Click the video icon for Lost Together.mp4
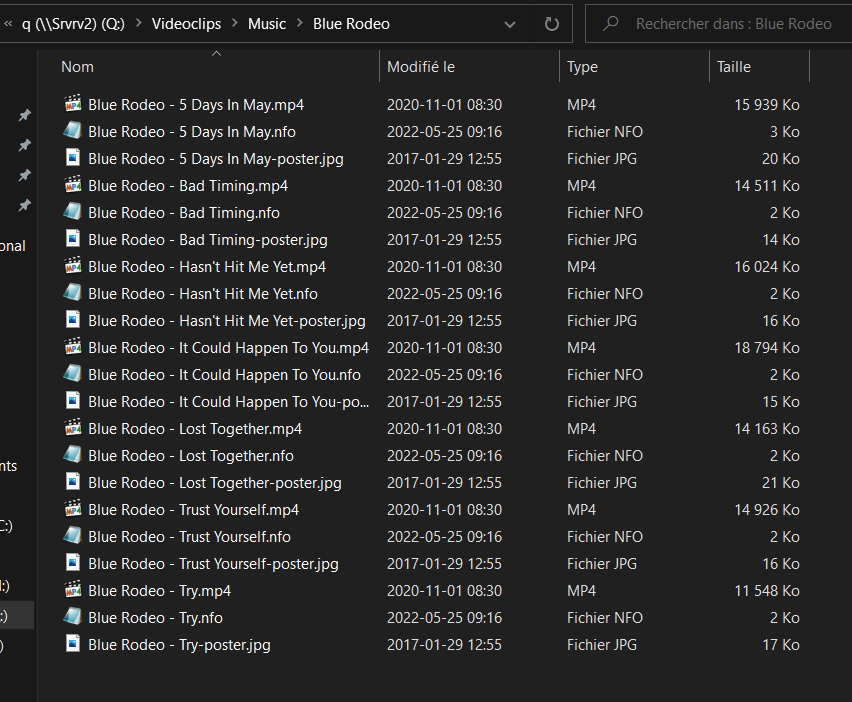The height and width of the screenshot is (702, 852). (x=72, y=428)
